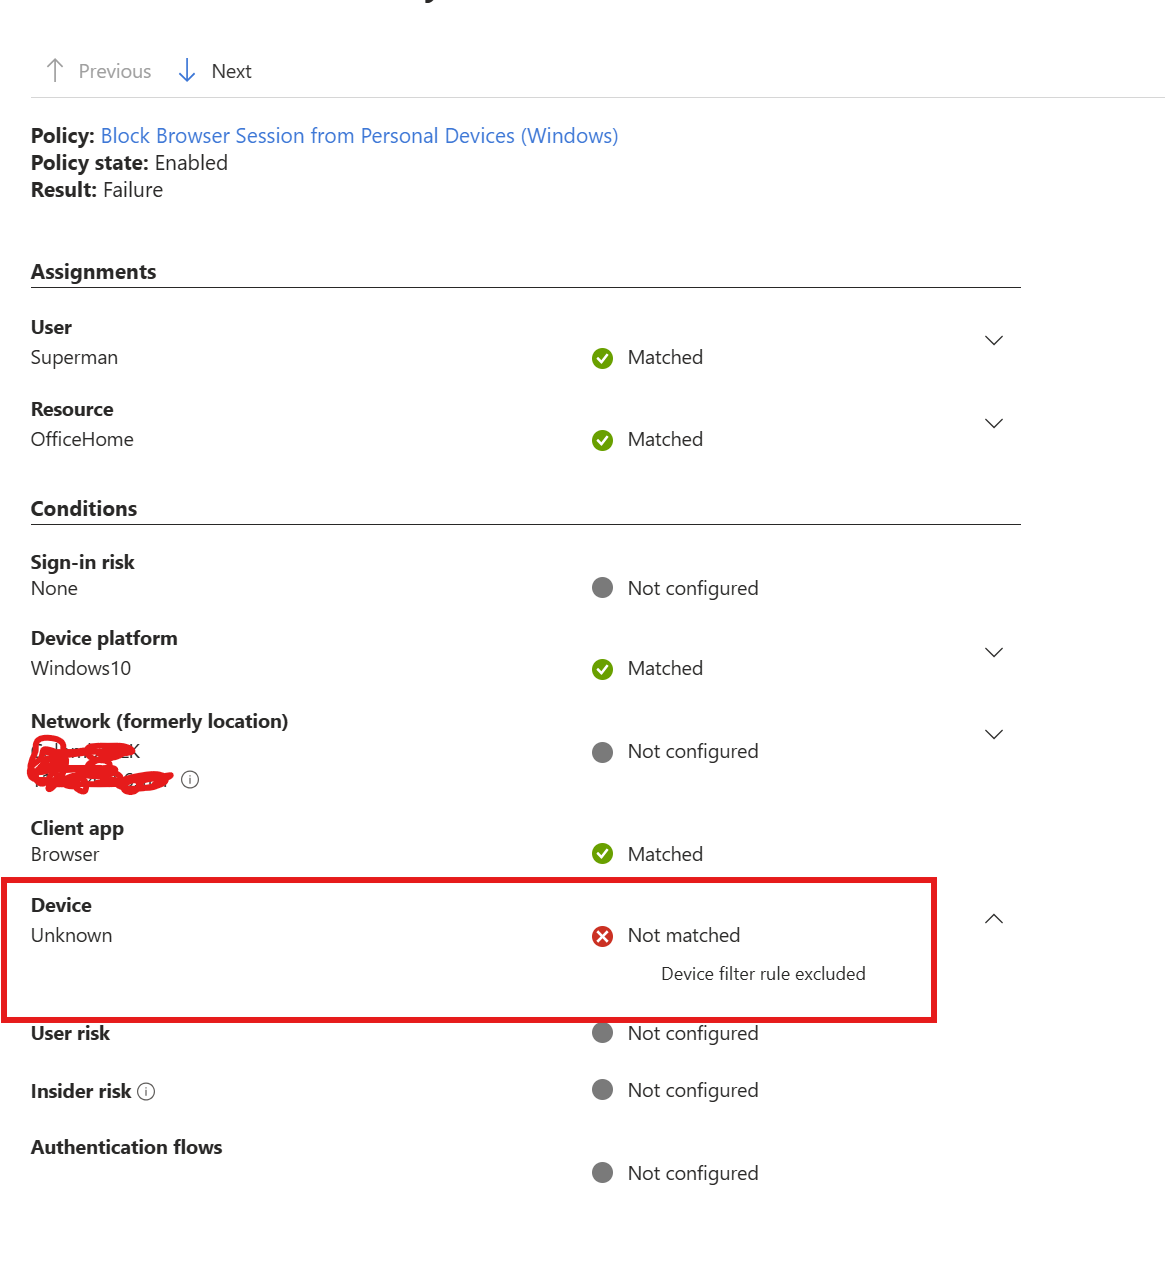Click the 'Policy state: Enabled' text
The height and width of the screenshot is (1276, 1165).
pyautogui.click(x=129, y=163)
